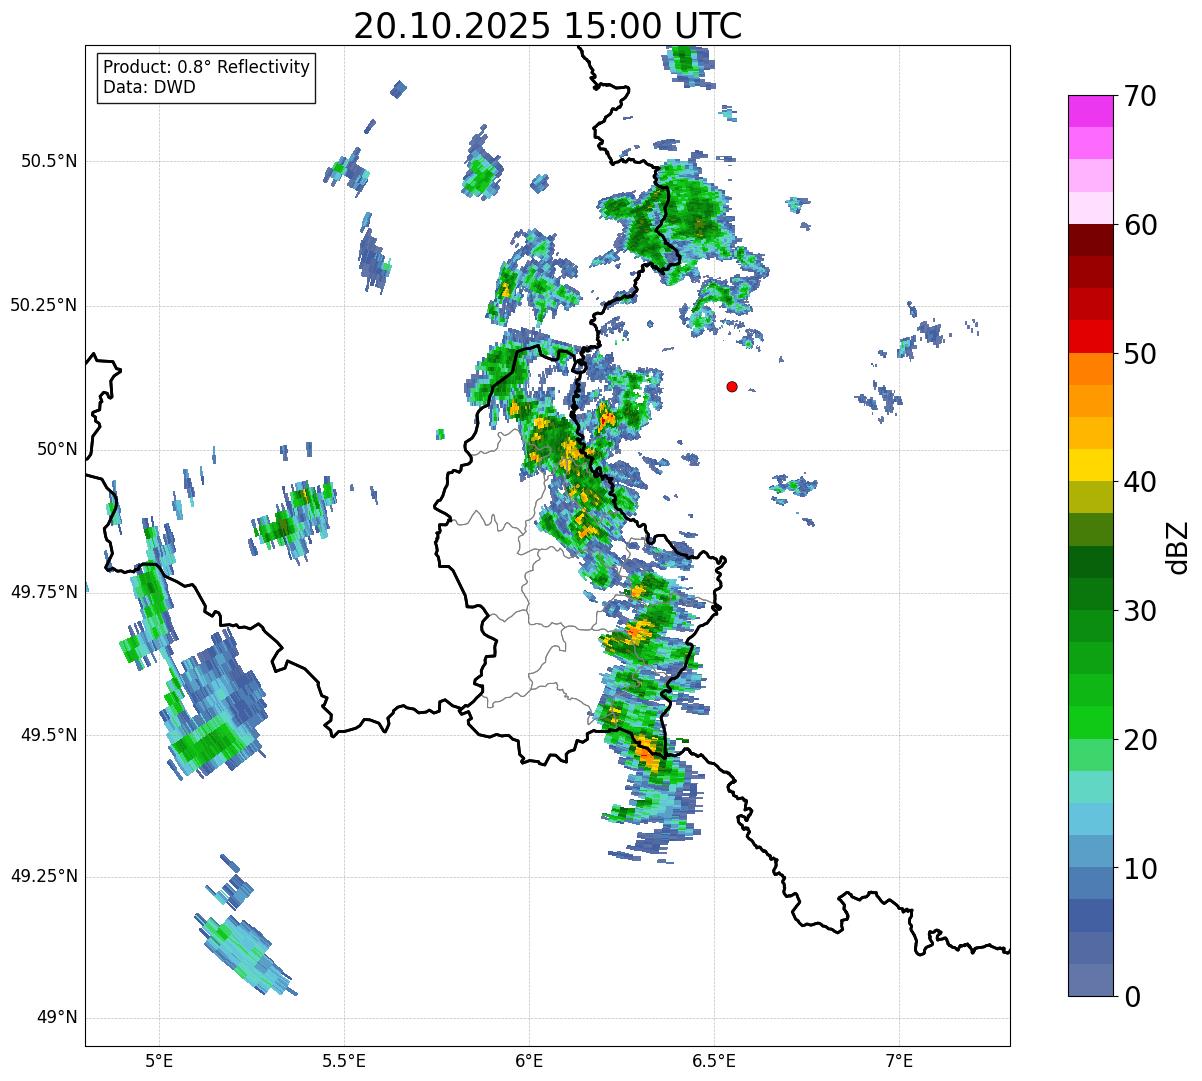1202x1081 pixels.
Task: Pick the cyan-blue colorbar segment between 10 and 20
Action: pyautogui.click(x=1090, y=819)
